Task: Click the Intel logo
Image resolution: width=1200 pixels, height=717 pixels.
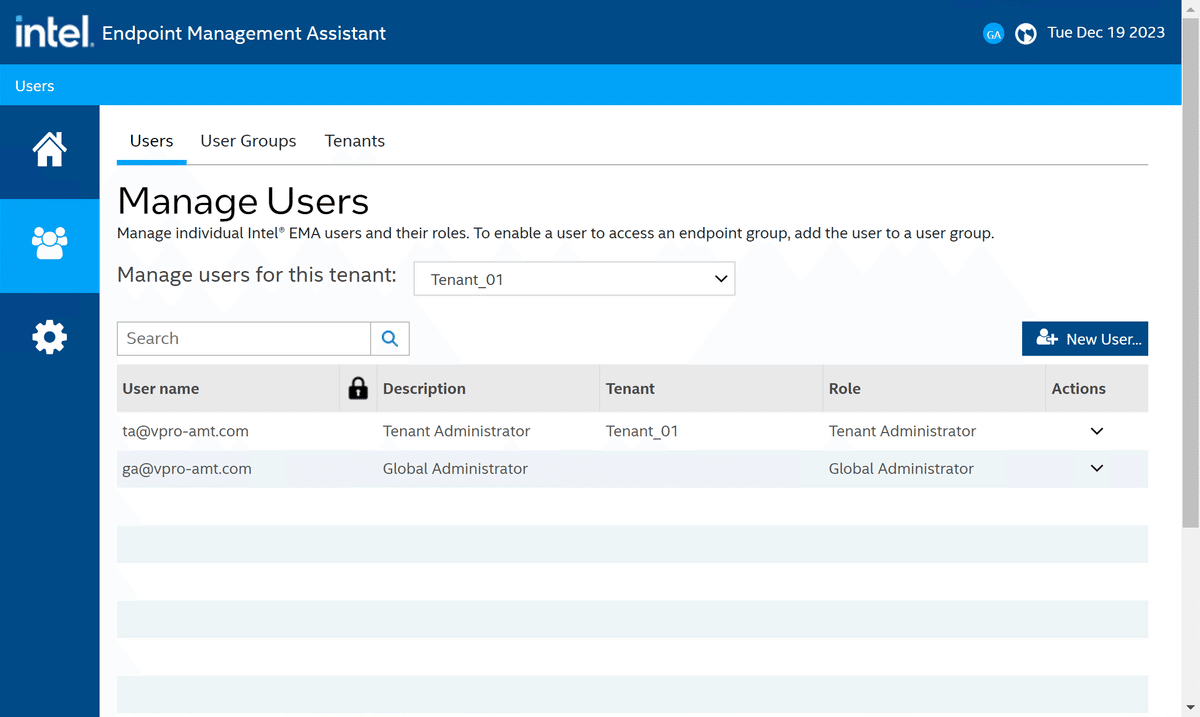Action: 53,32
